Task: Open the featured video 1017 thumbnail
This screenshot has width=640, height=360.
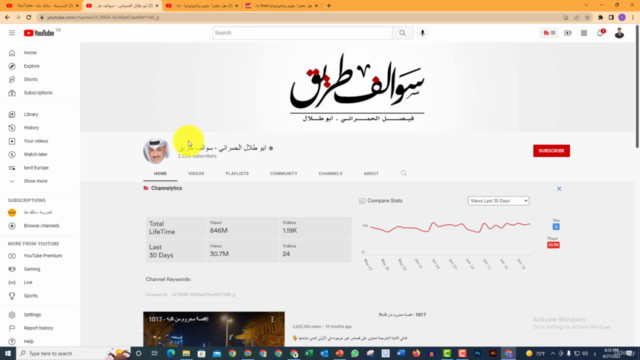Action: click(214, 329)
